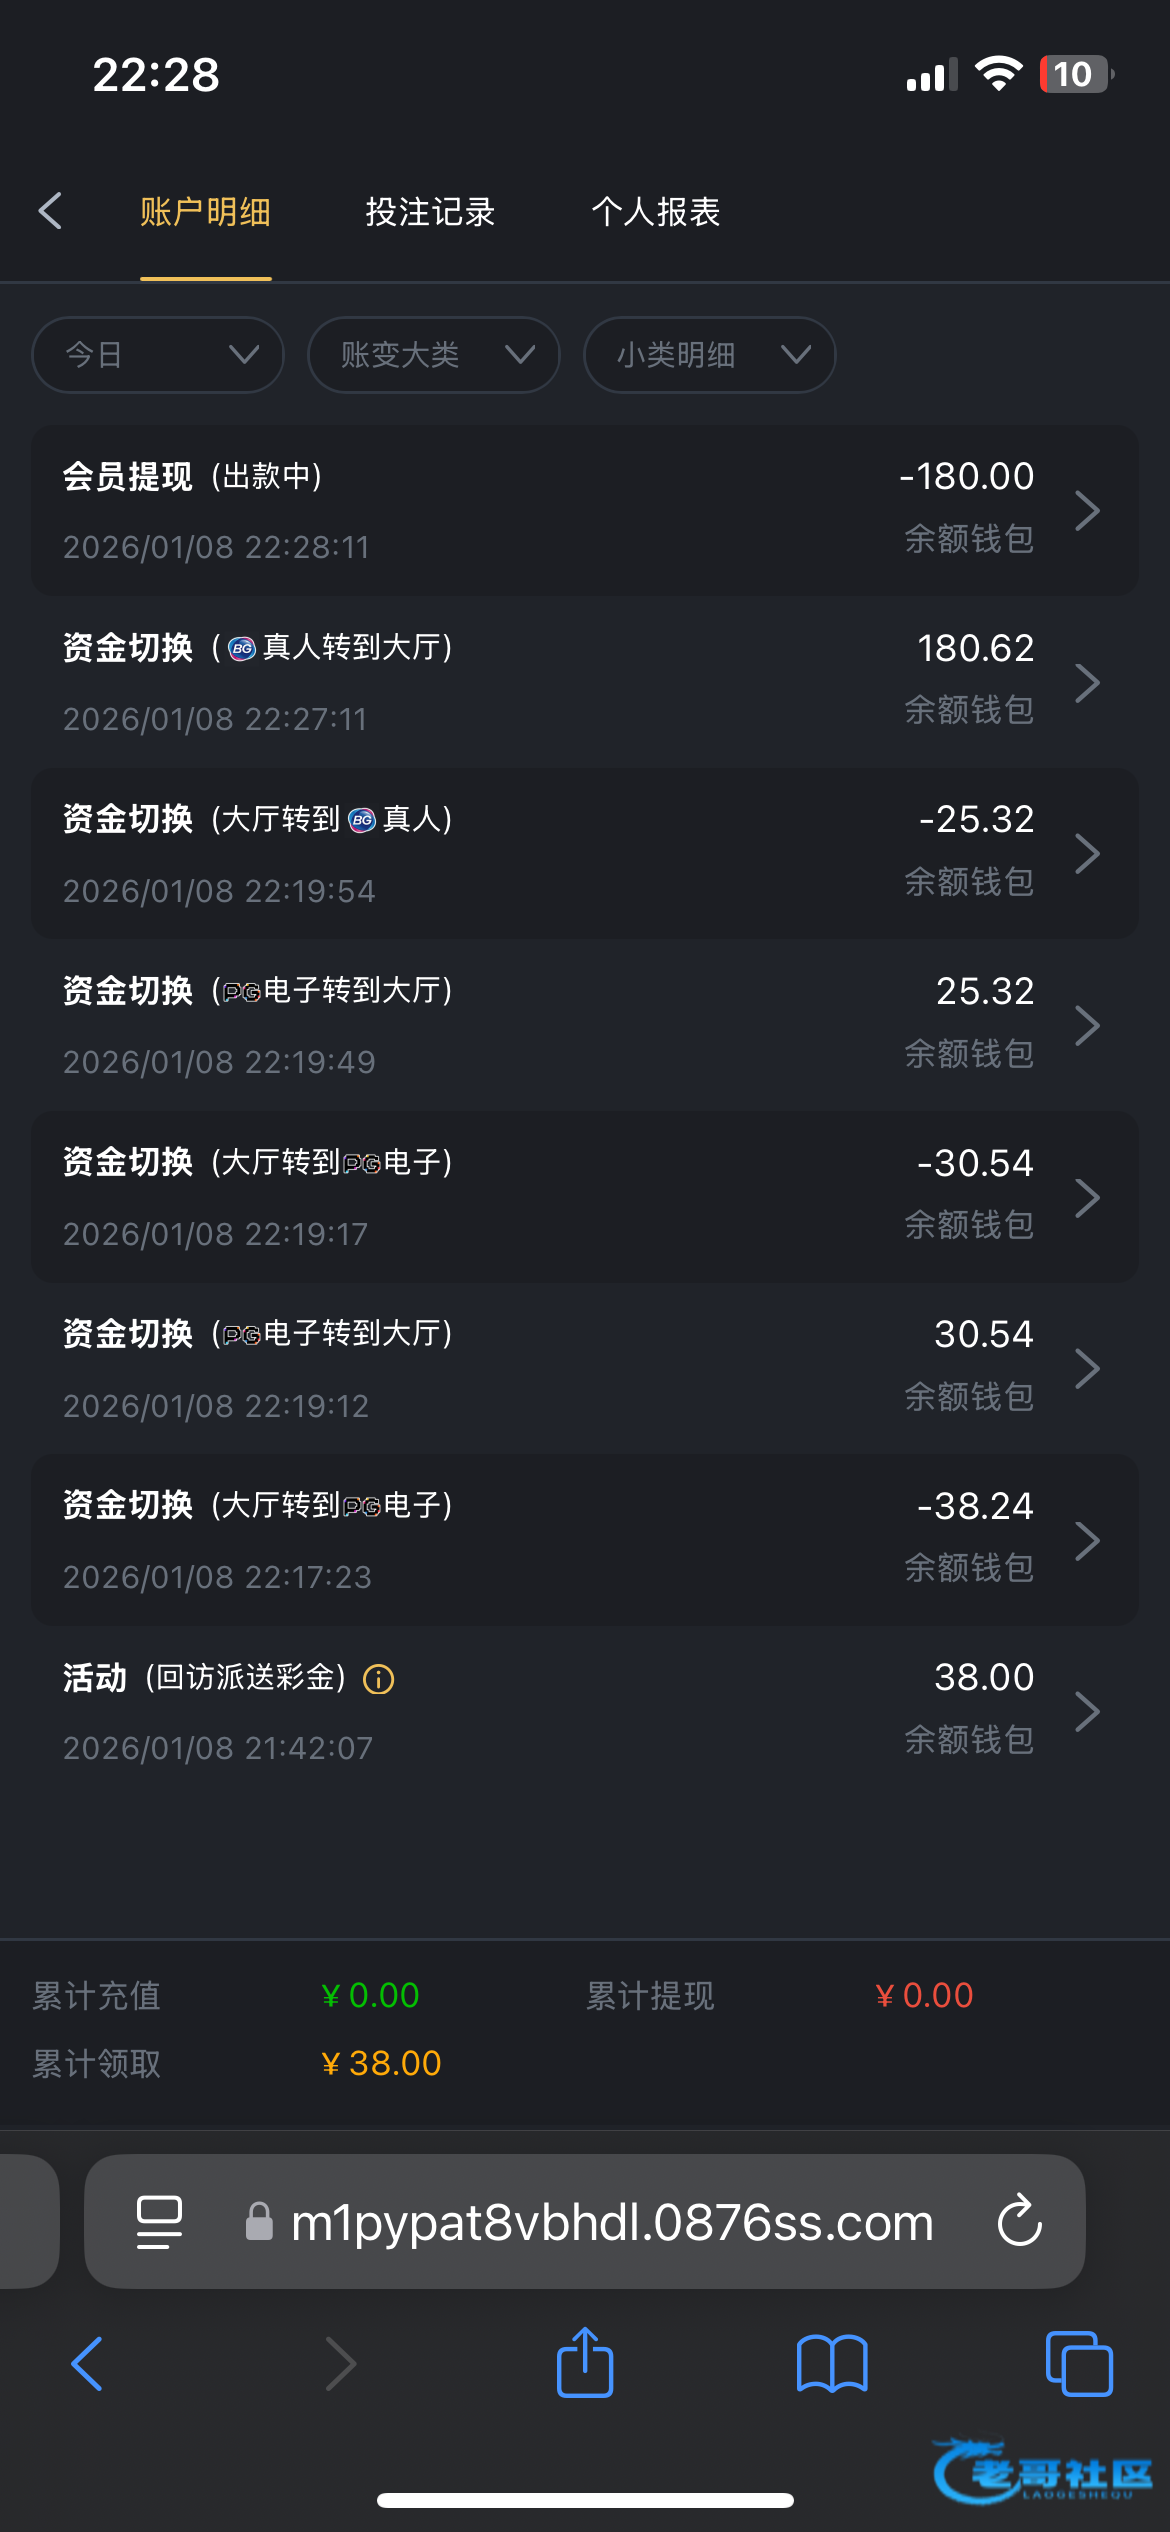The image size is (1170, 2532).
Task: Tap the Safari forward chevron
Action: tap(340, 2364)
